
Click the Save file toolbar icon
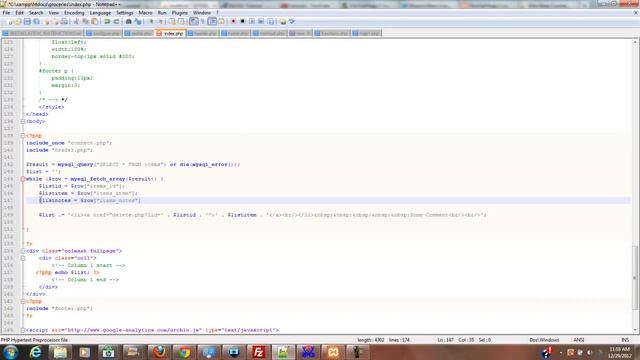tap(27, 21)
